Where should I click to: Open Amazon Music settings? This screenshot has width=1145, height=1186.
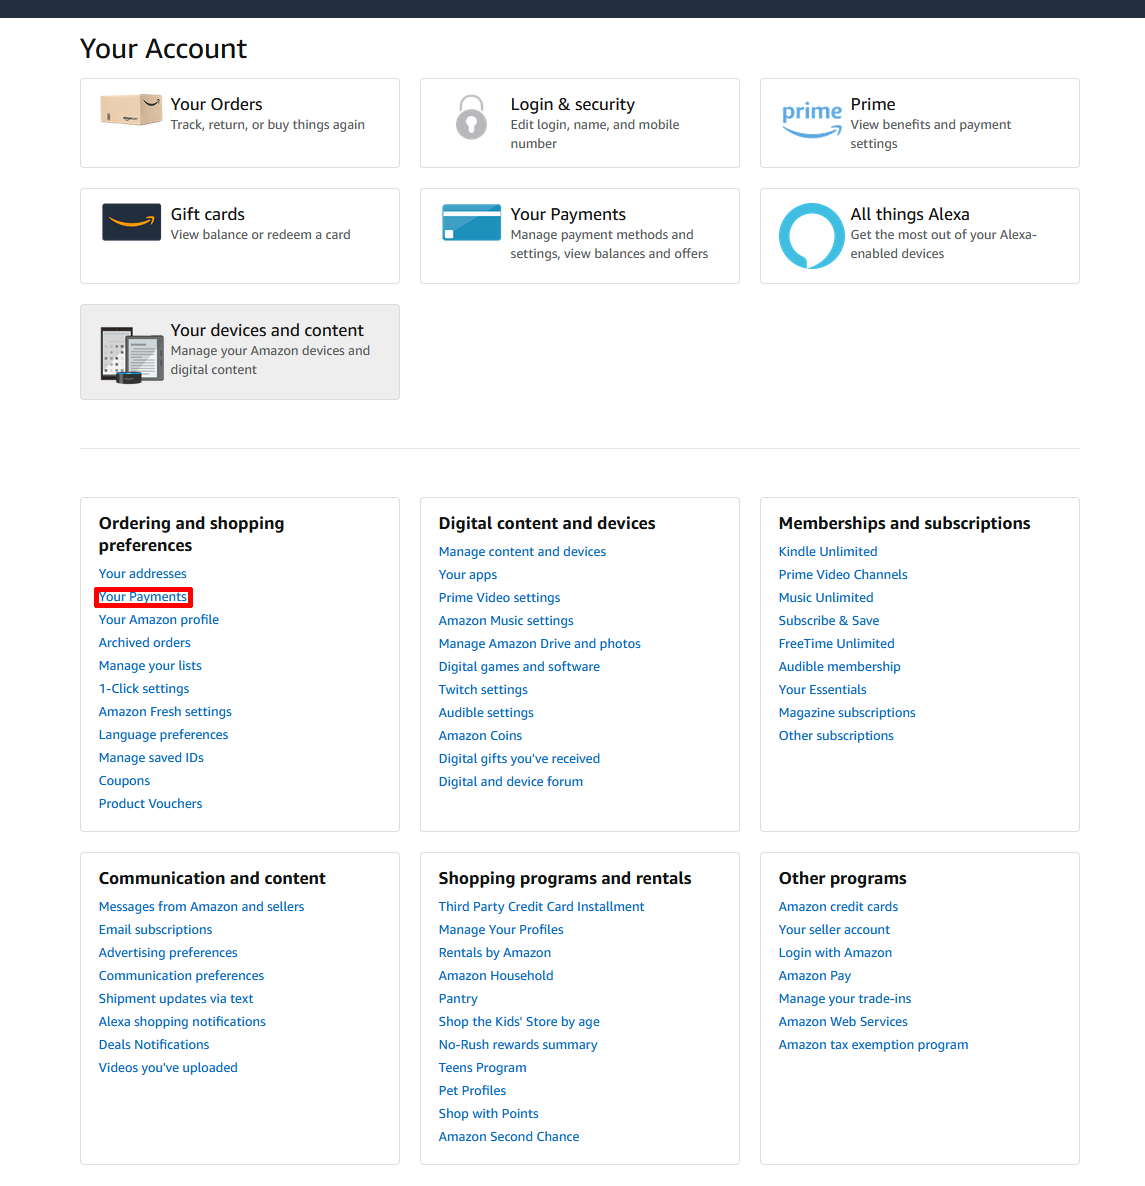coord(506,620)
